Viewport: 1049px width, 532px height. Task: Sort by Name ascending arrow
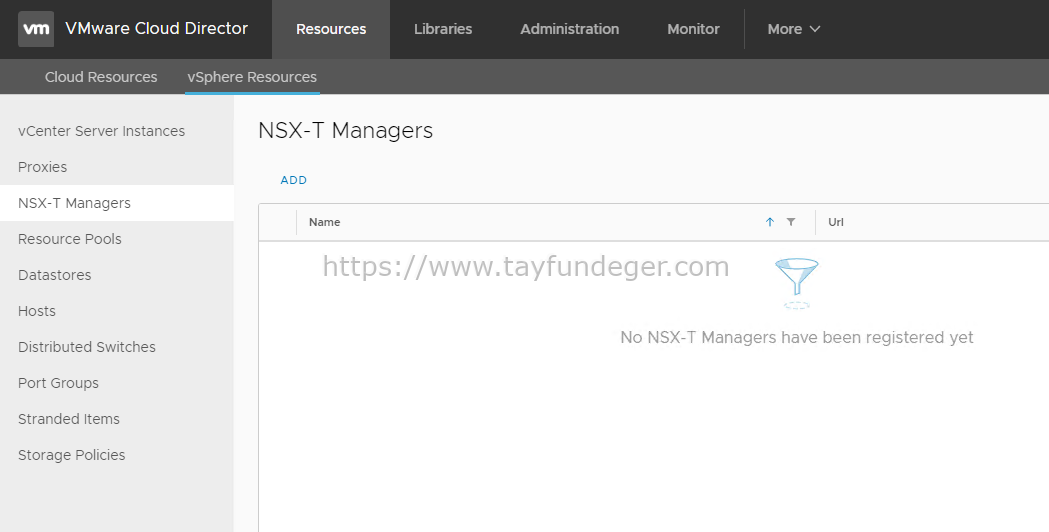[769, 222]
